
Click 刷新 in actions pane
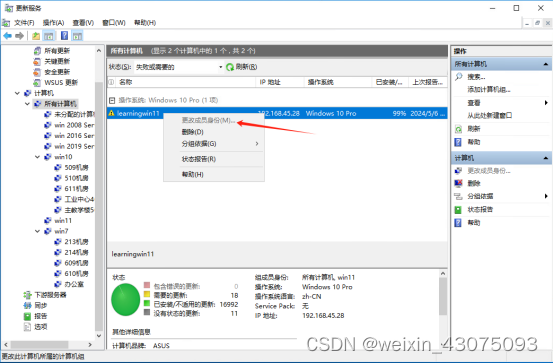(474, 129)
